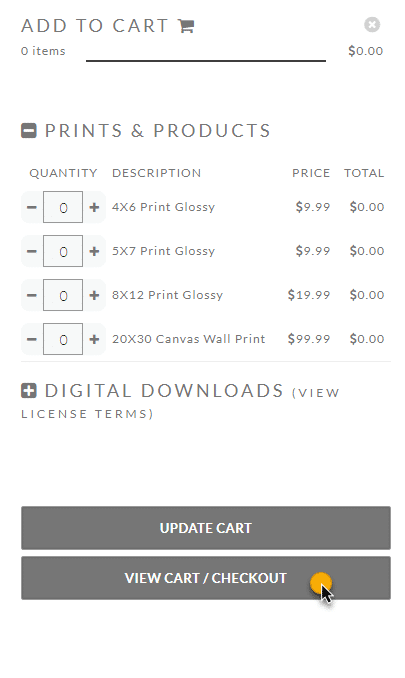Decrease 8X12 Print Glossy quantity
The image size is (405, 678).
coord(32,295)
